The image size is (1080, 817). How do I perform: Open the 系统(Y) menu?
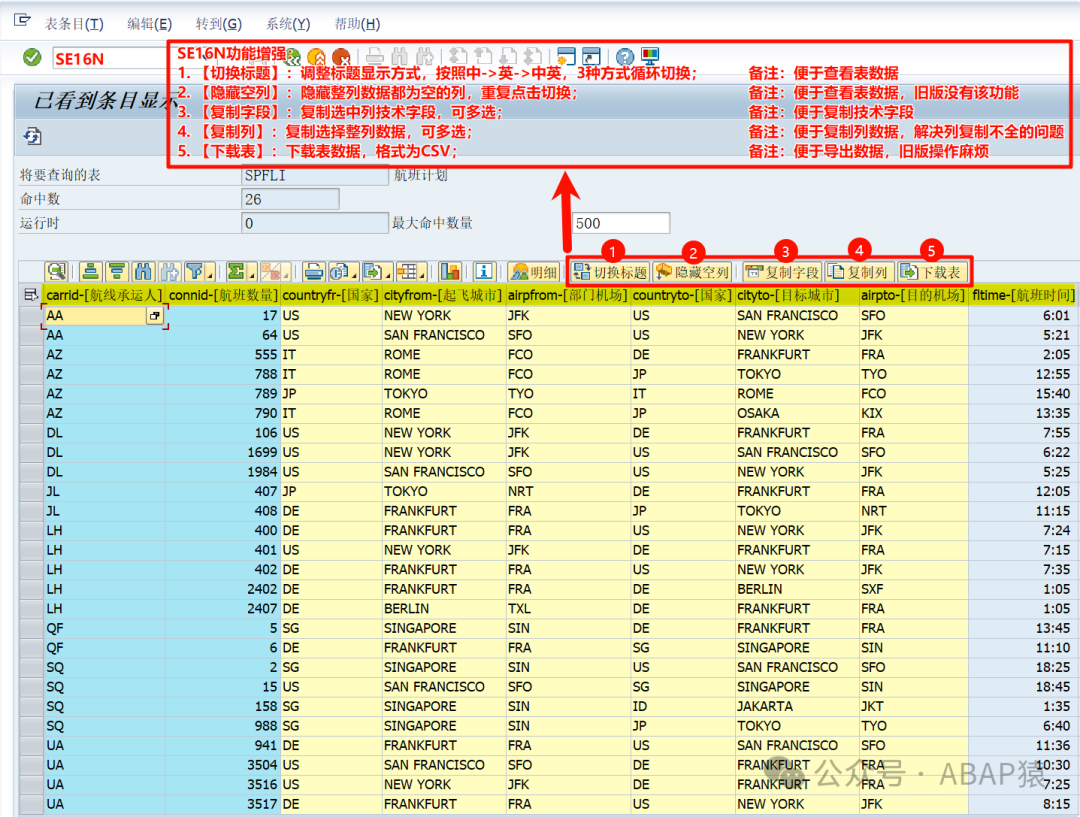[x=288, y=24]
